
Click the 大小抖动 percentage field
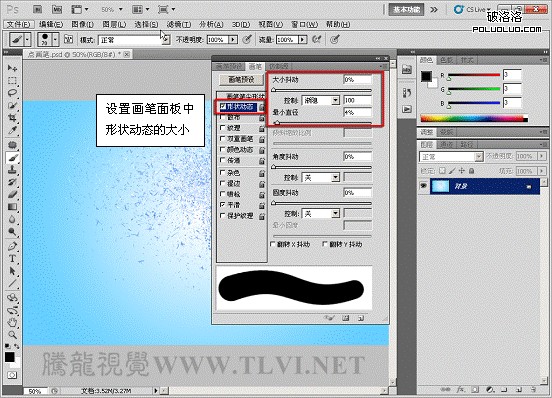[358, 80]
